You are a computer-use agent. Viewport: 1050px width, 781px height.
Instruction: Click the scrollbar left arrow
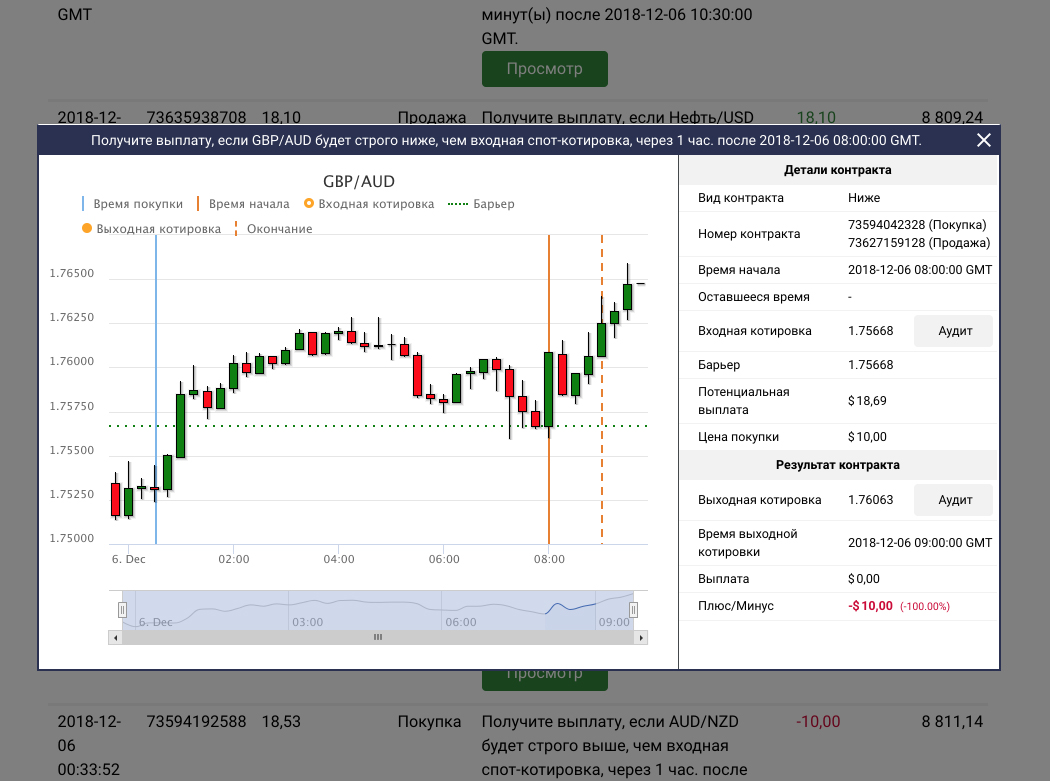tap(114, 637)
